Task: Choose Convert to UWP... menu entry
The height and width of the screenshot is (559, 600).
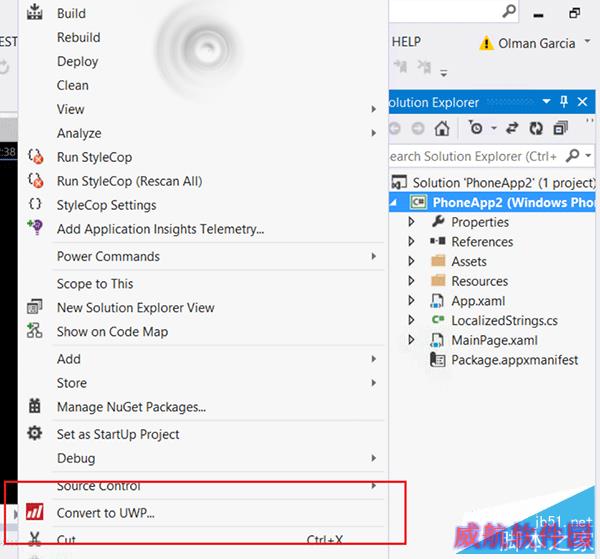Action: coord(105,513)
